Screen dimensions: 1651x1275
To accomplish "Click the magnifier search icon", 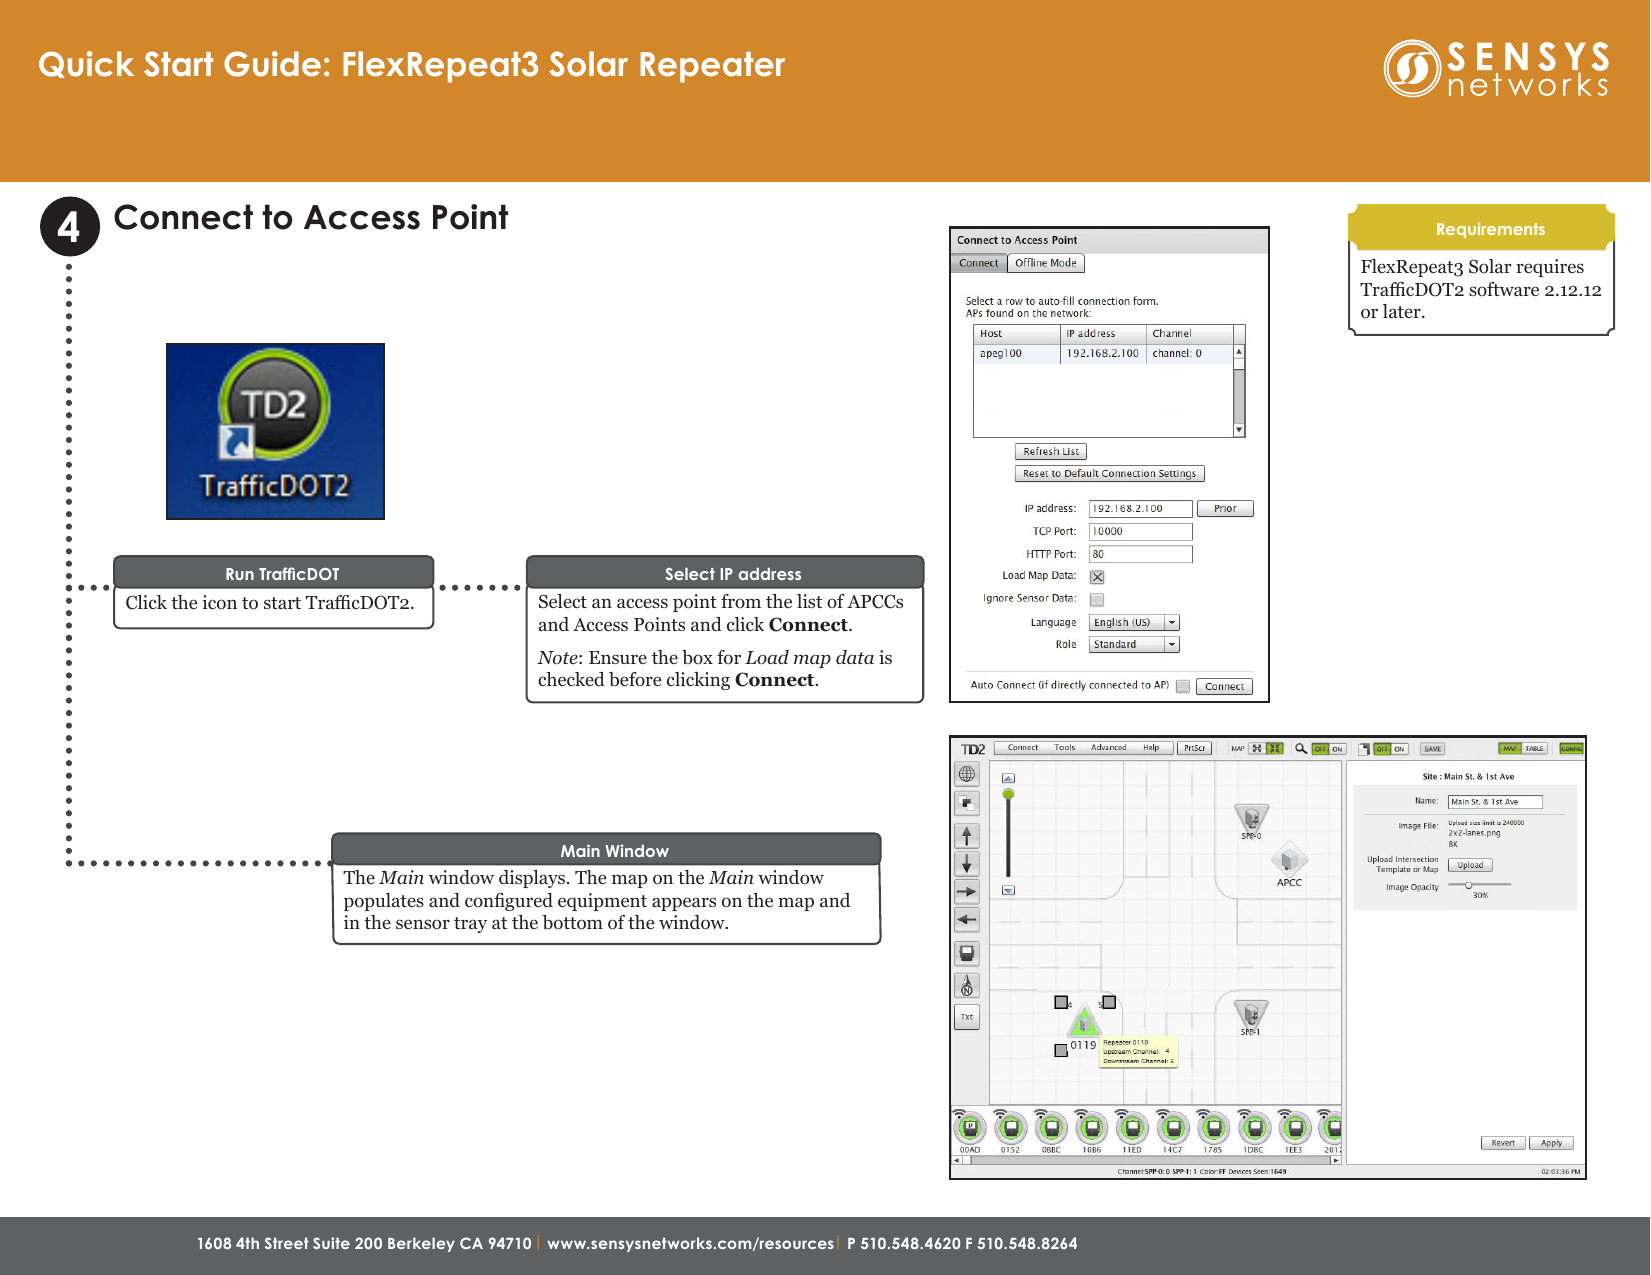I will coord(1301,748).
